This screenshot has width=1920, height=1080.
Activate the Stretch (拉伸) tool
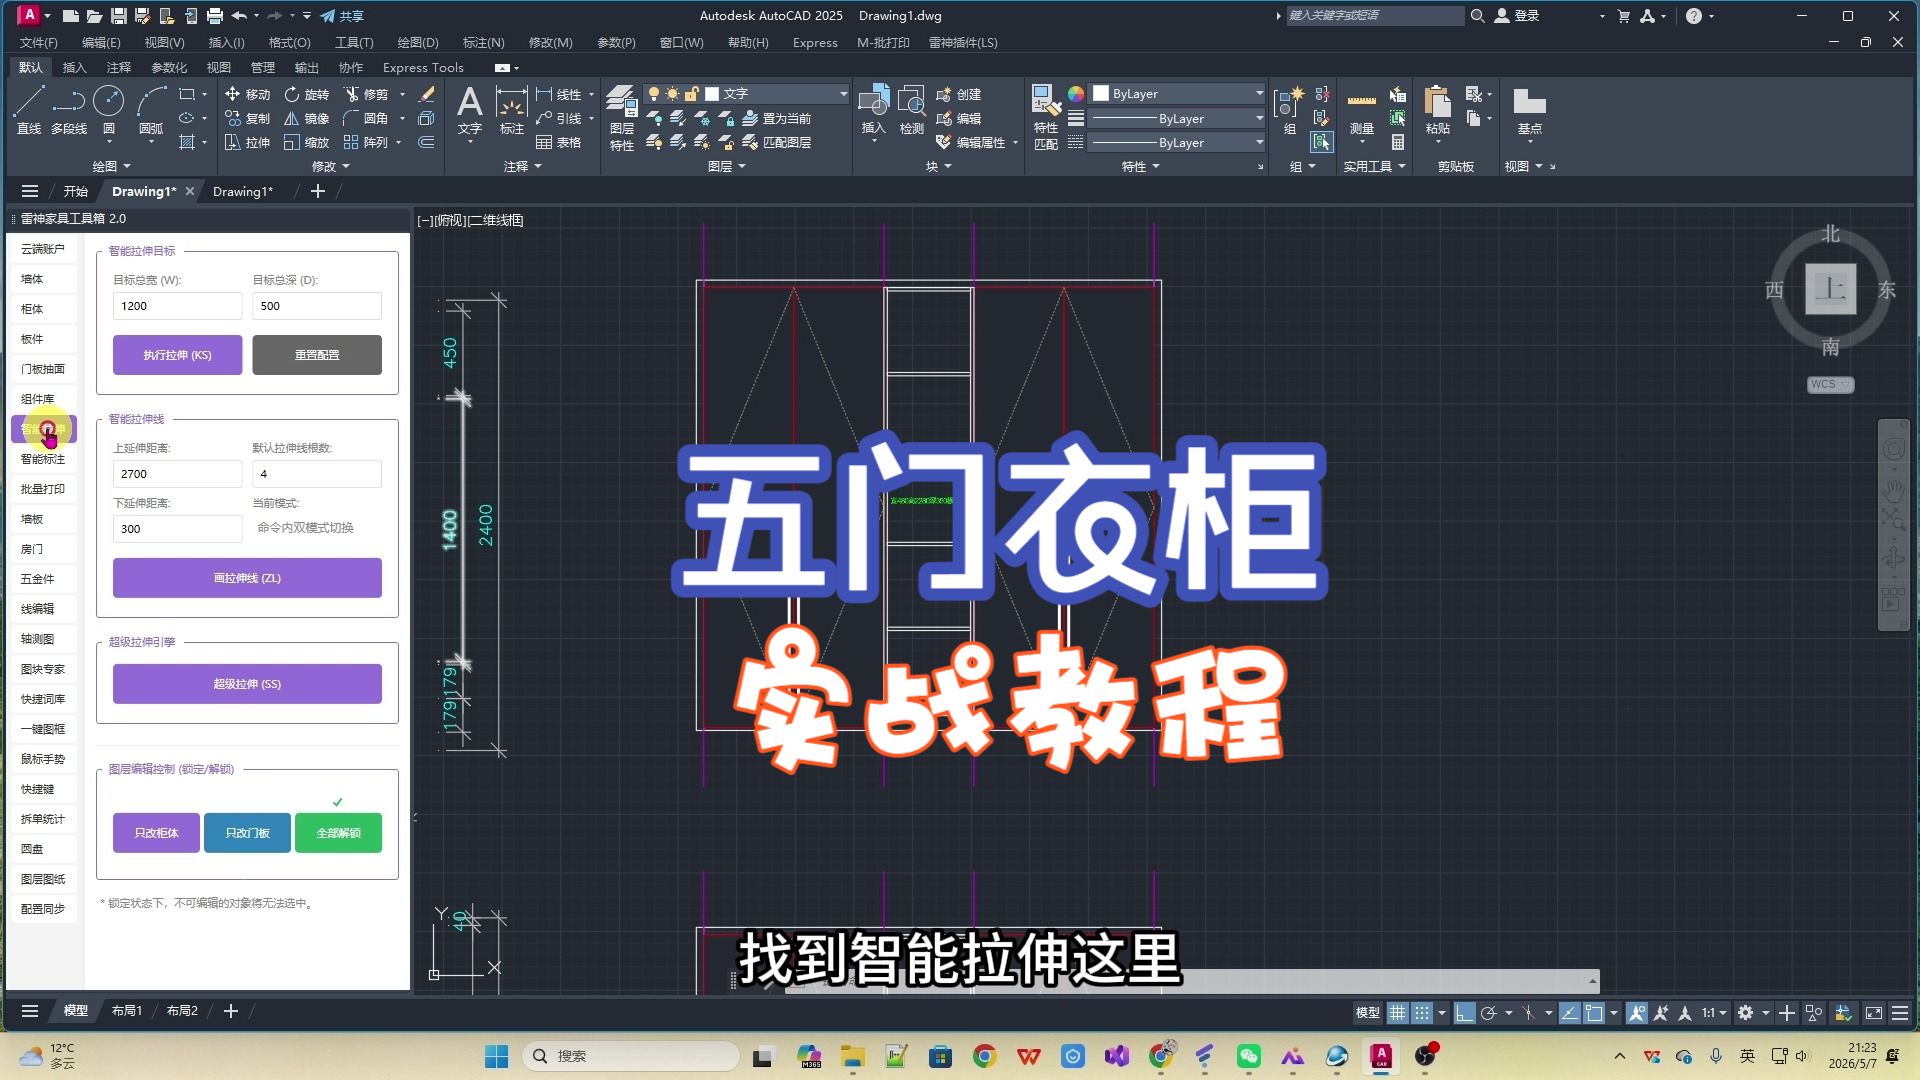(247, 142)
